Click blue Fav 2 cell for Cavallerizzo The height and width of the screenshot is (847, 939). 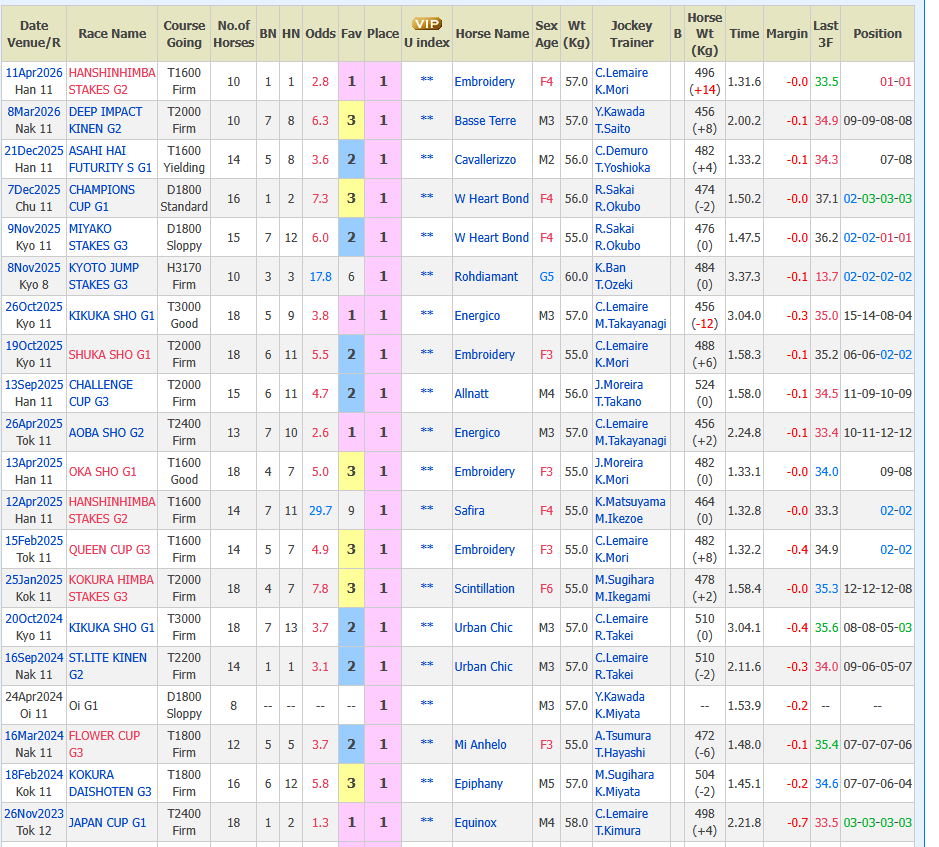pos(351,159)
